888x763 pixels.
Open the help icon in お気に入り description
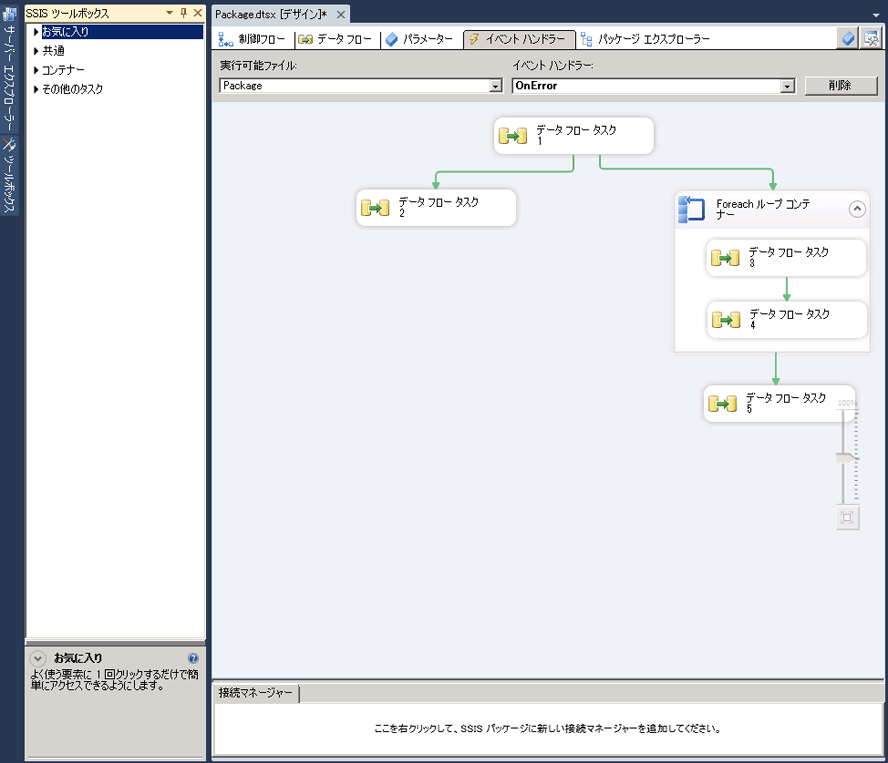click(x=193, y=658)
